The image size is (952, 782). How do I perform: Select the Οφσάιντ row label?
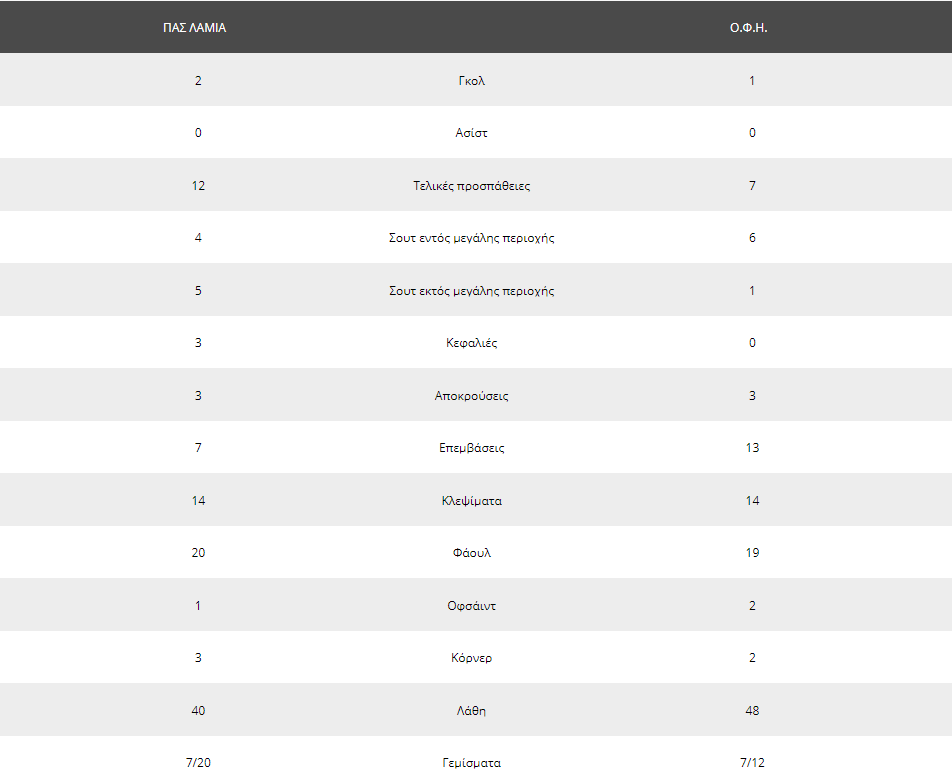coord(472,606)
